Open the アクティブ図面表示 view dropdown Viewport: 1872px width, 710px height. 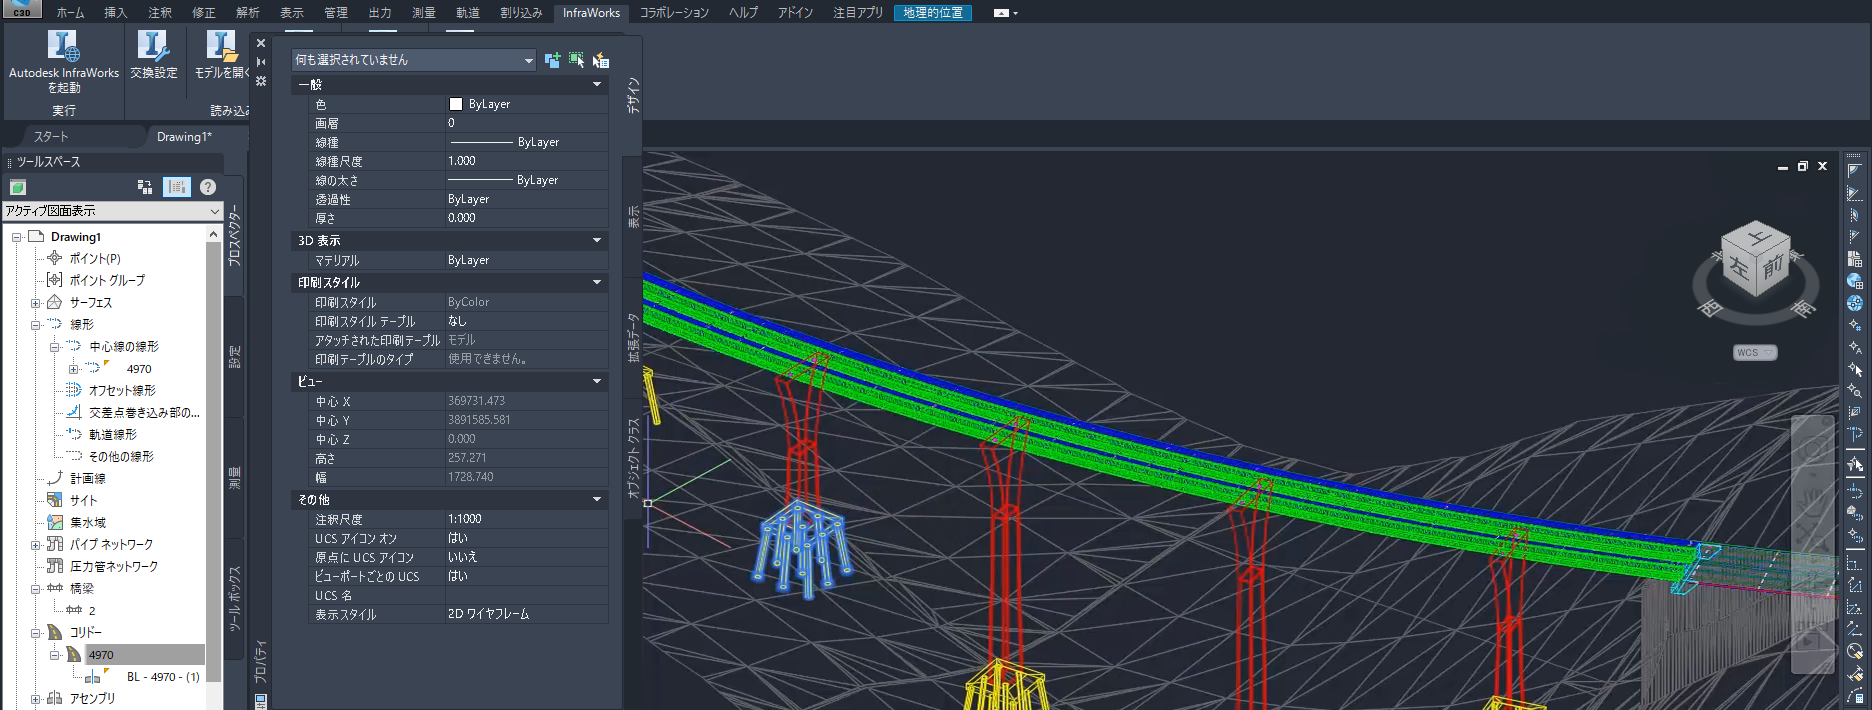click(112, 211)
